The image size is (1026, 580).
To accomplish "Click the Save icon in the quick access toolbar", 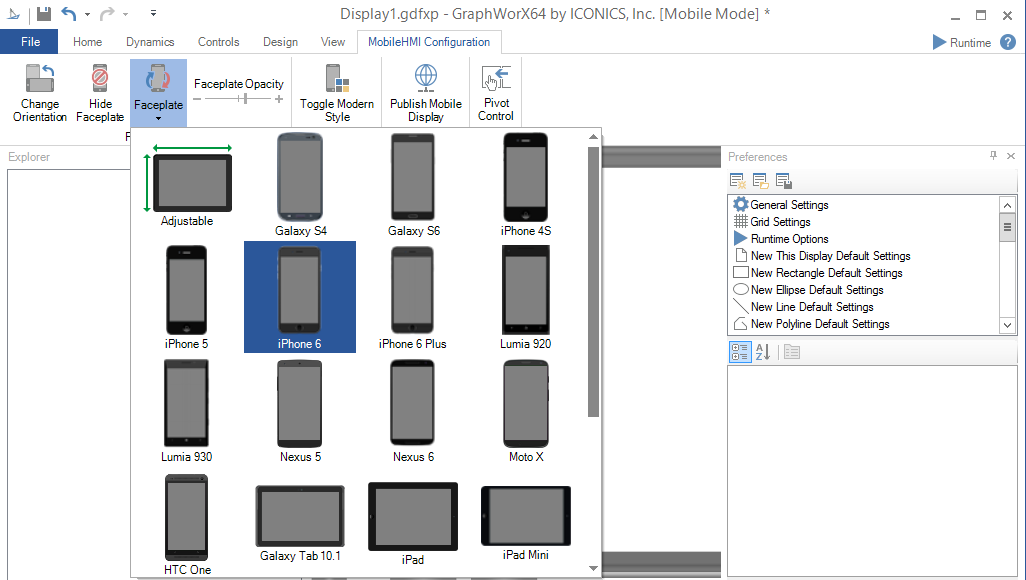I will [x=44, y=14].
